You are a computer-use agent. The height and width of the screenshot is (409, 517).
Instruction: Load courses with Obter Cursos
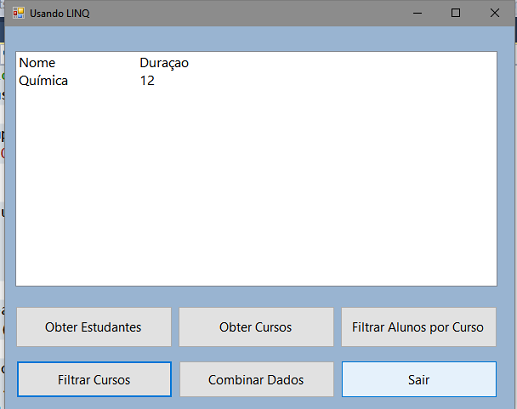tap(256, 327)
